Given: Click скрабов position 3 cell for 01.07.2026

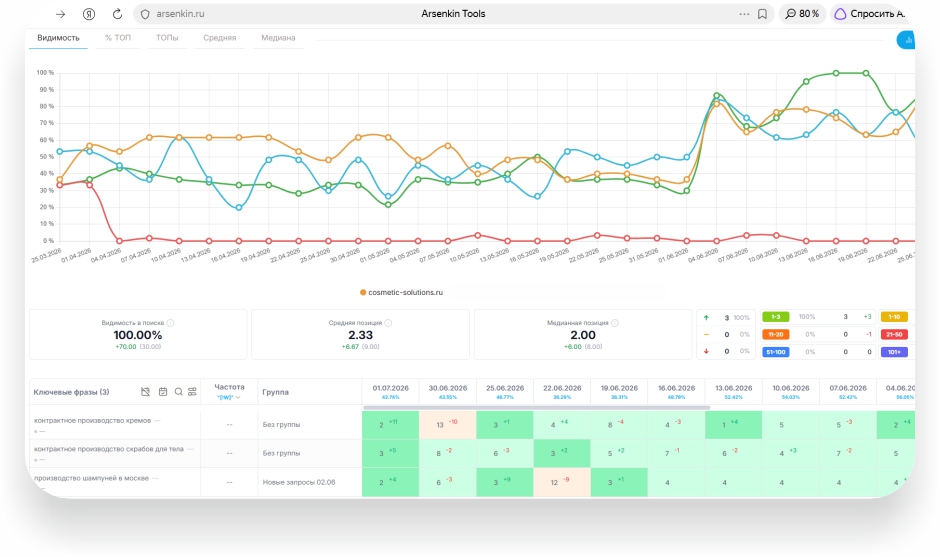Looking at the screenshot, I should coord(390,453).
